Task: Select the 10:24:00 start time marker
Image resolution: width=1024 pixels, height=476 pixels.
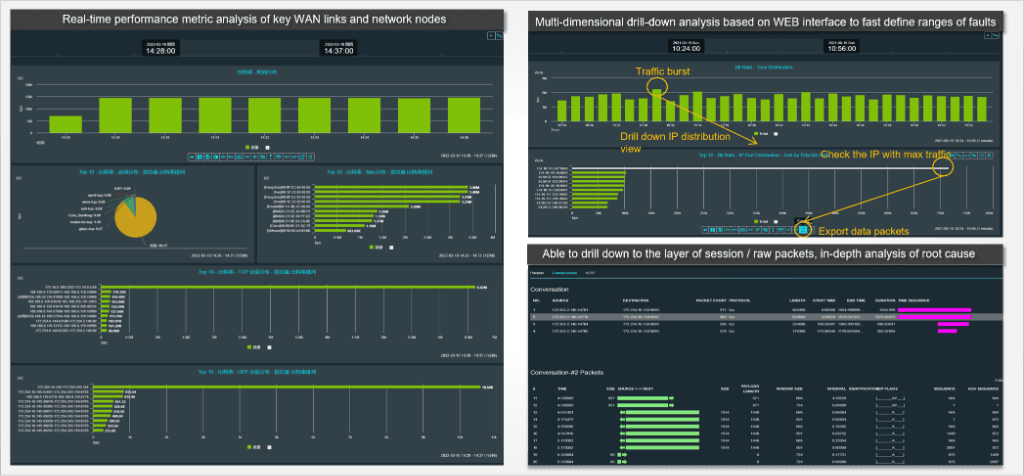Action: (685, 46)
